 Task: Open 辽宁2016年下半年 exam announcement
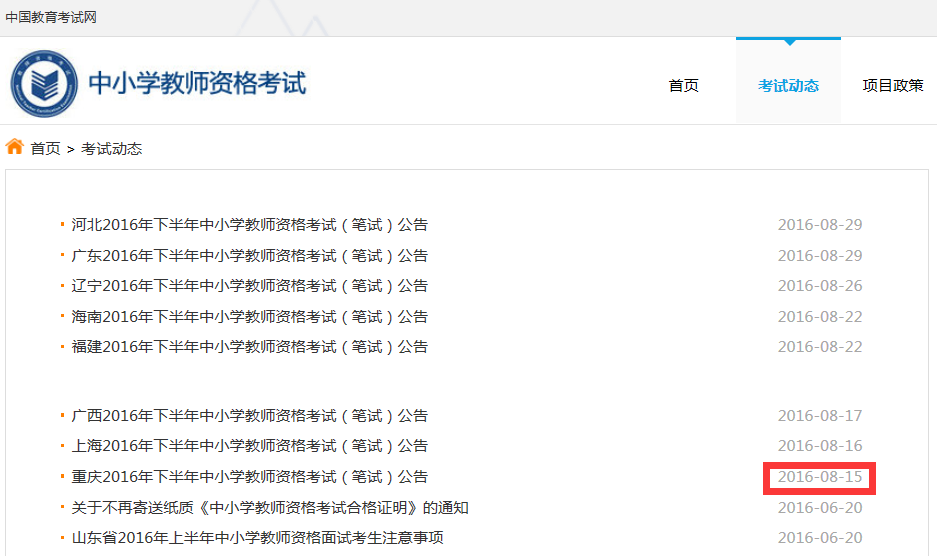coord(249,286)
